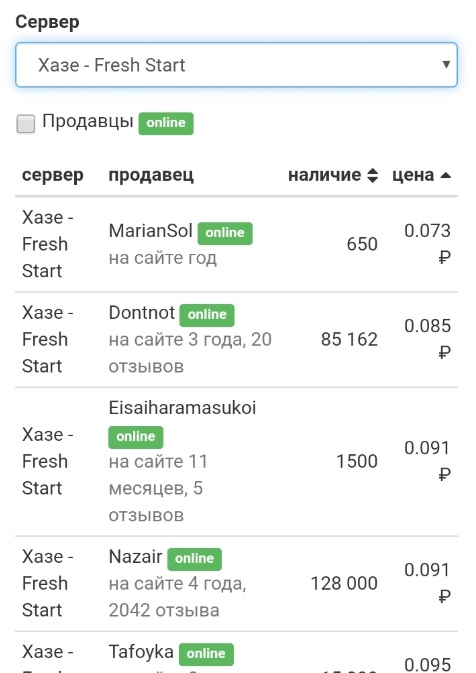Screen dimensions: 476x673
Task: Click the online badge next to Tafoyka
Action: coord(206,654)
